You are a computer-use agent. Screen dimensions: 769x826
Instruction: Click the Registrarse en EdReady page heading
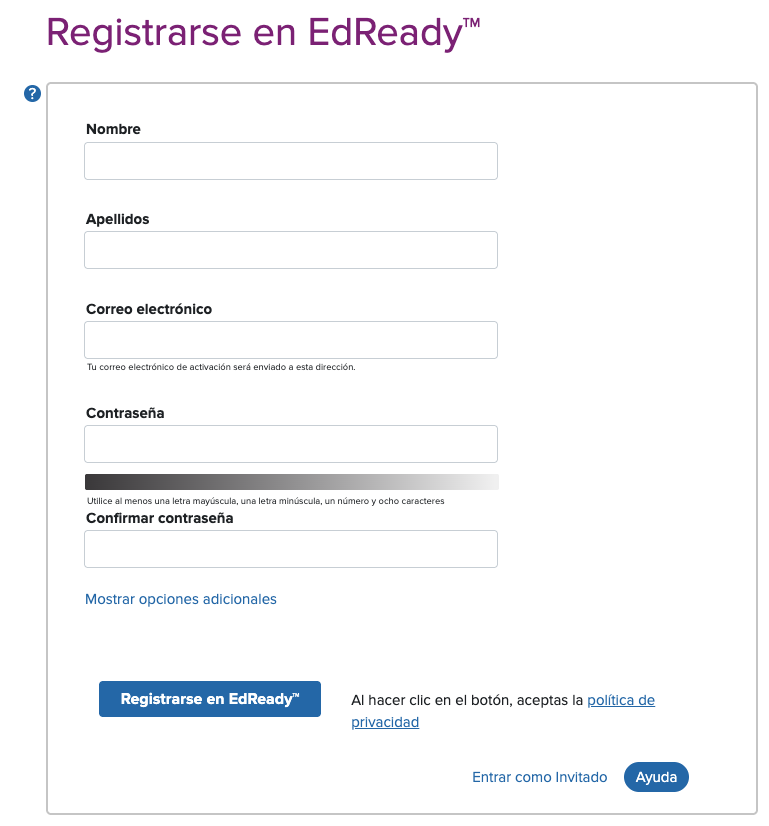coord(263,33)
